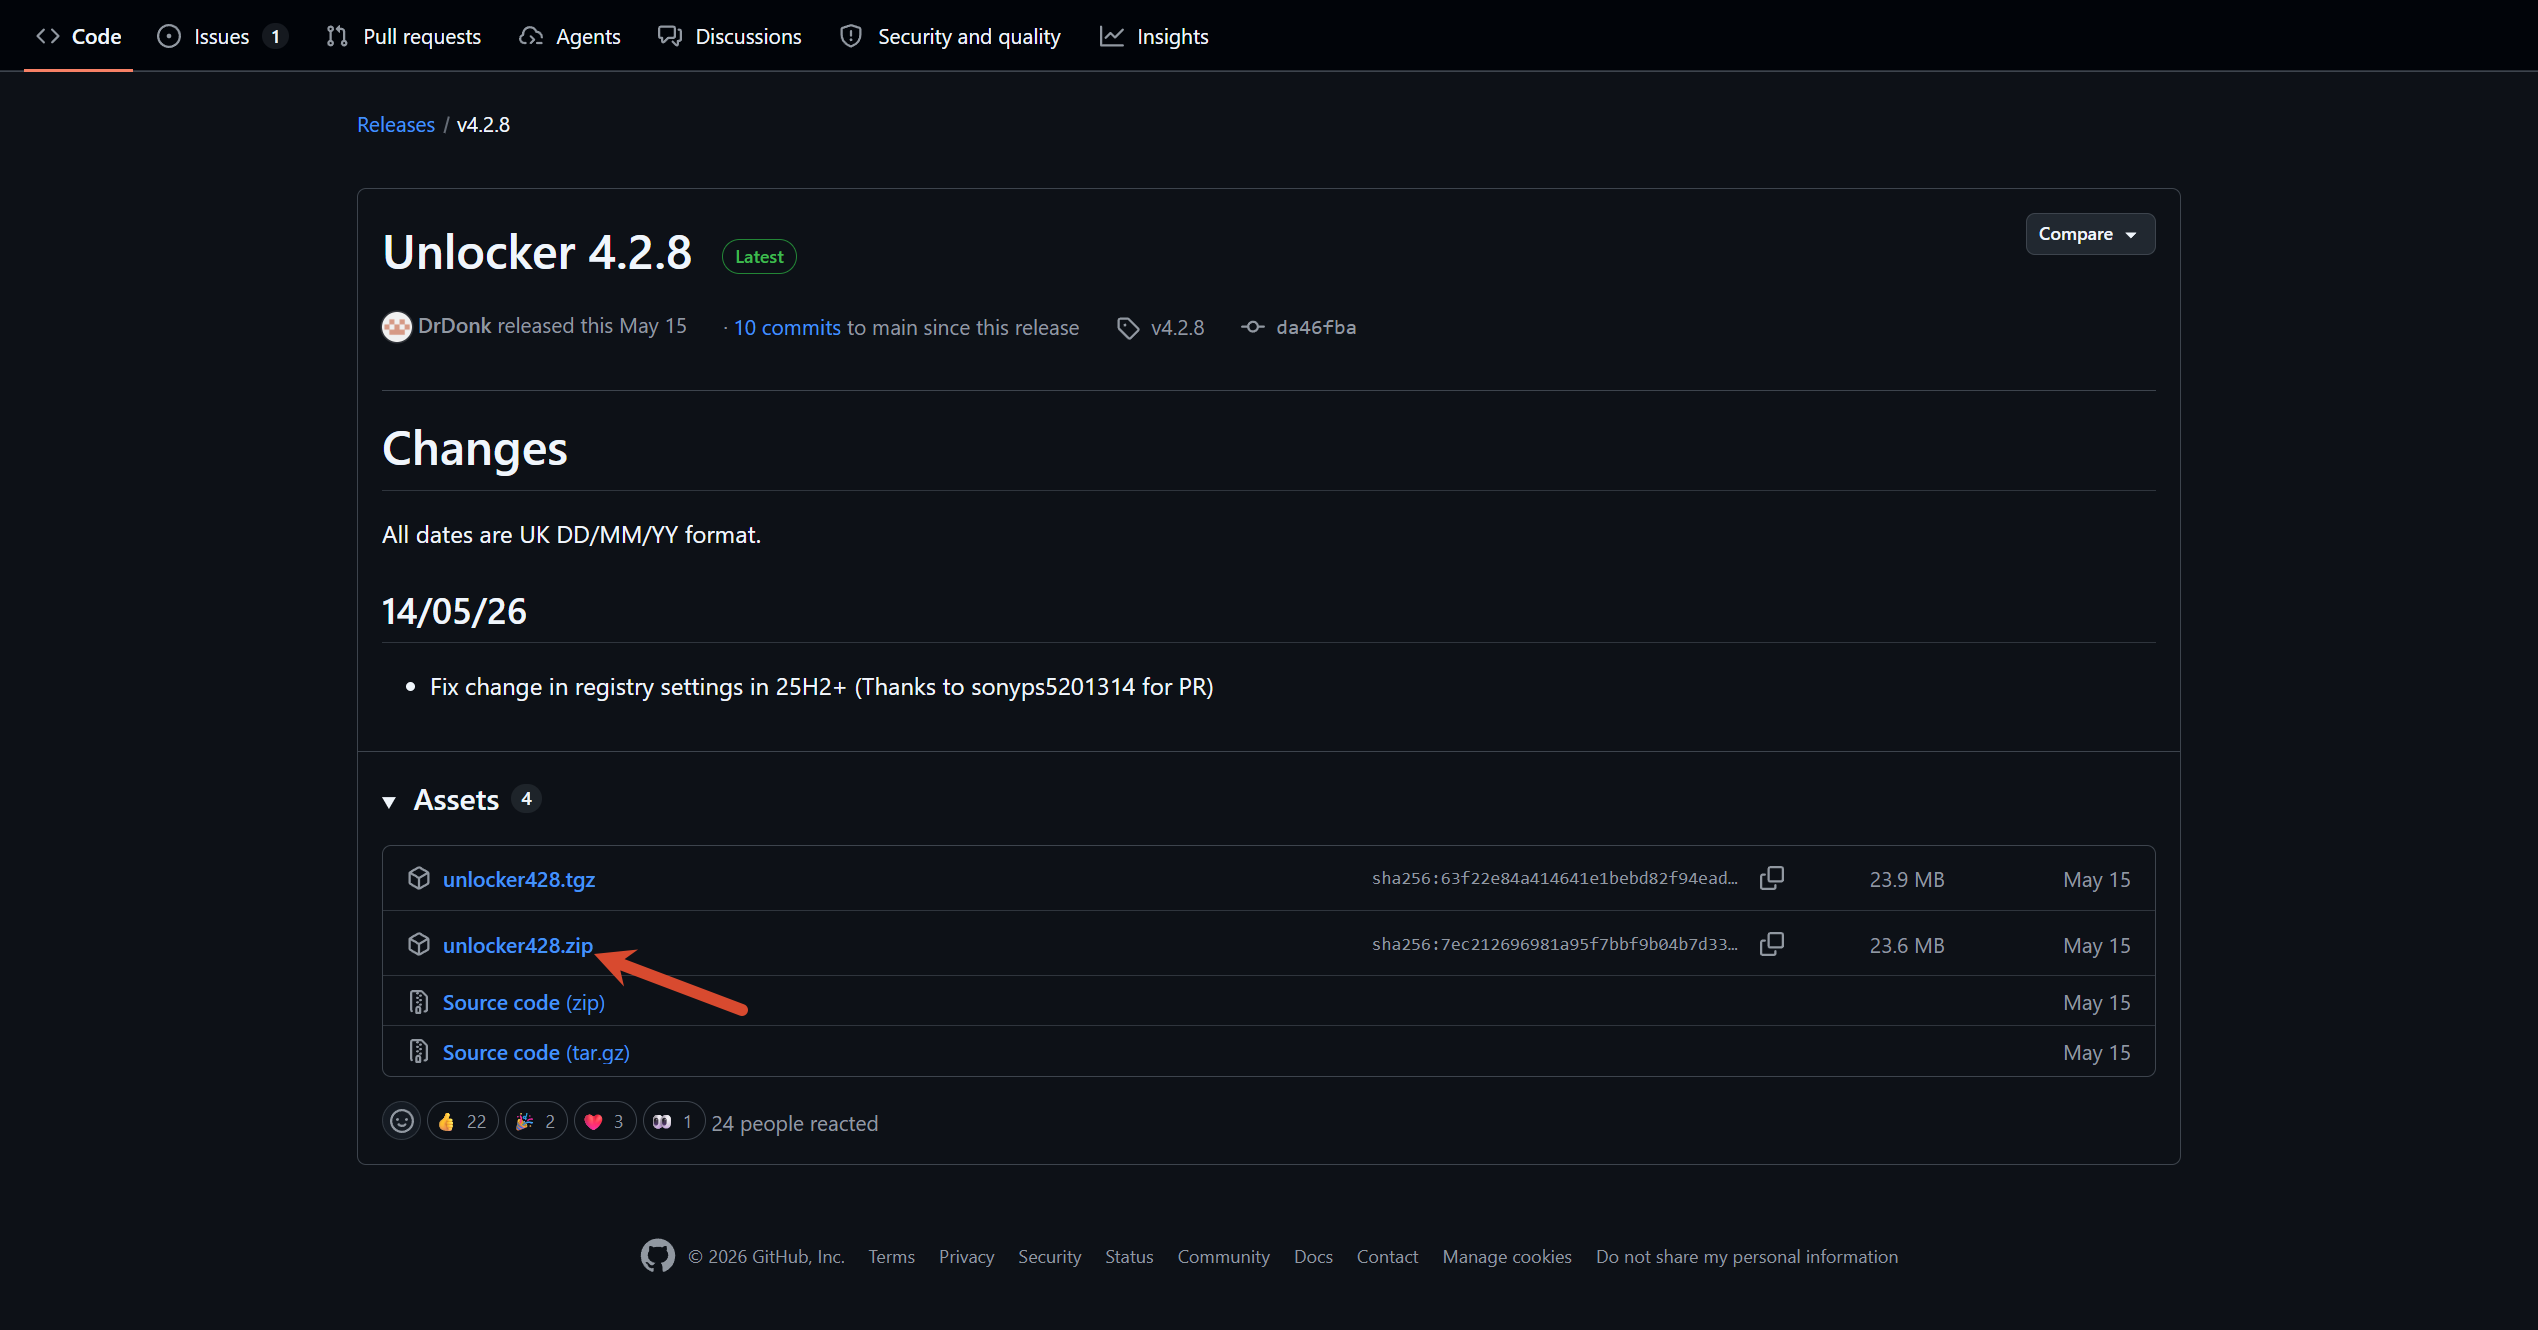Open the Status footer link
The width and height of the screenshot is (2538, 1330).
tap(1129, 1256)
